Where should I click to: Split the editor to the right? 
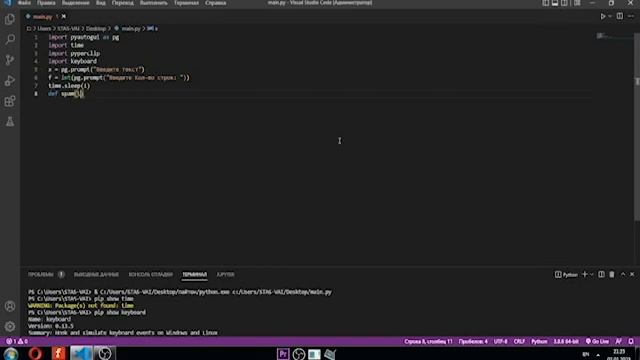pyautogui.click(x=620, y=16)
